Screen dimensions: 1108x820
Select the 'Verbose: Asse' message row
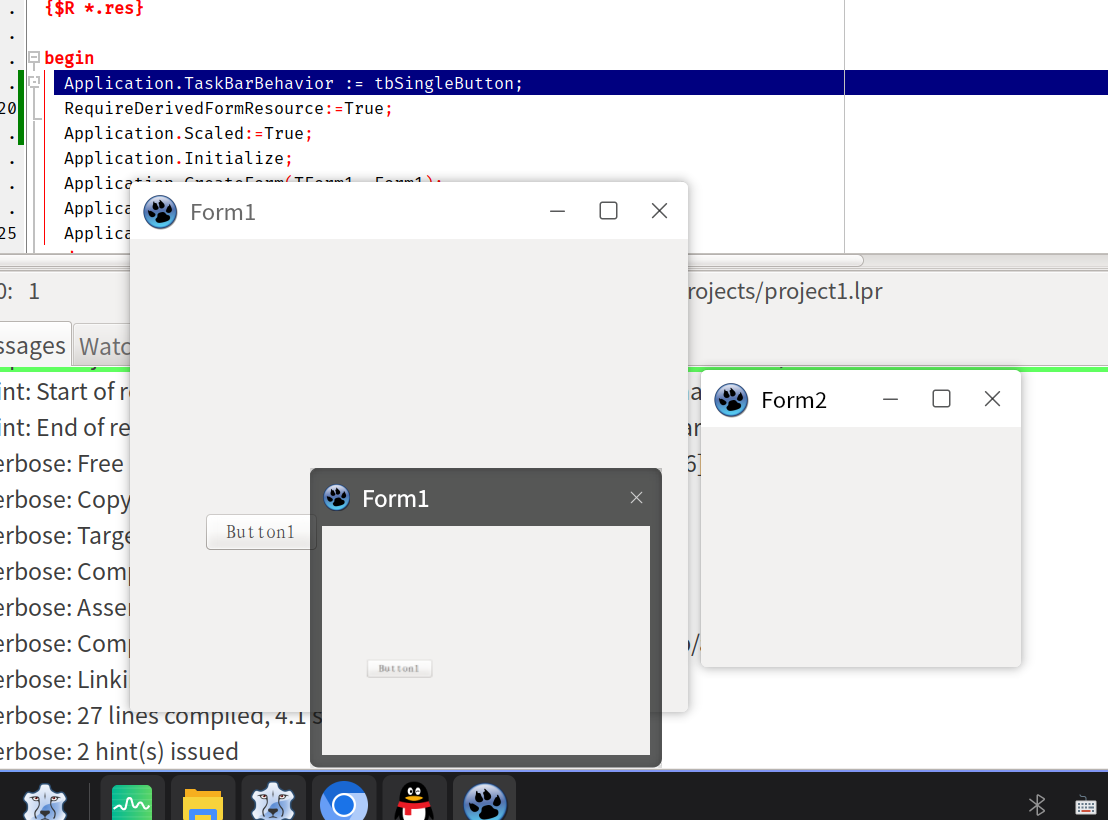click(65, 608)
